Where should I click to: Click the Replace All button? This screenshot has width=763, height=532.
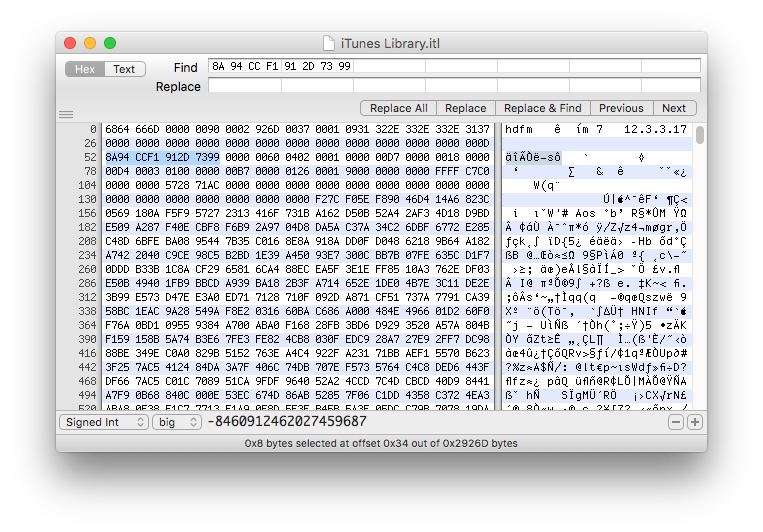[x=399, y=108]
